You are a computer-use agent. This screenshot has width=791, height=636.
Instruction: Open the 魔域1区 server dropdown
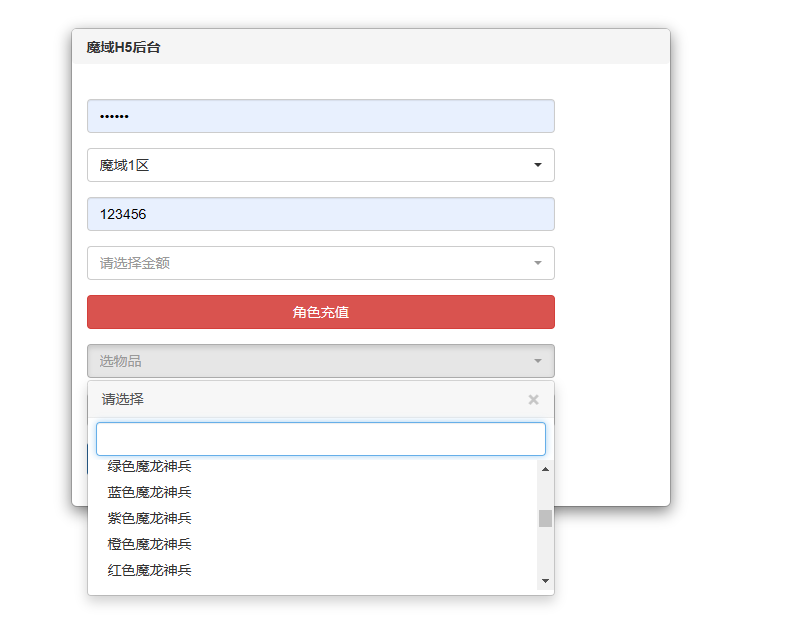point(320,165)
